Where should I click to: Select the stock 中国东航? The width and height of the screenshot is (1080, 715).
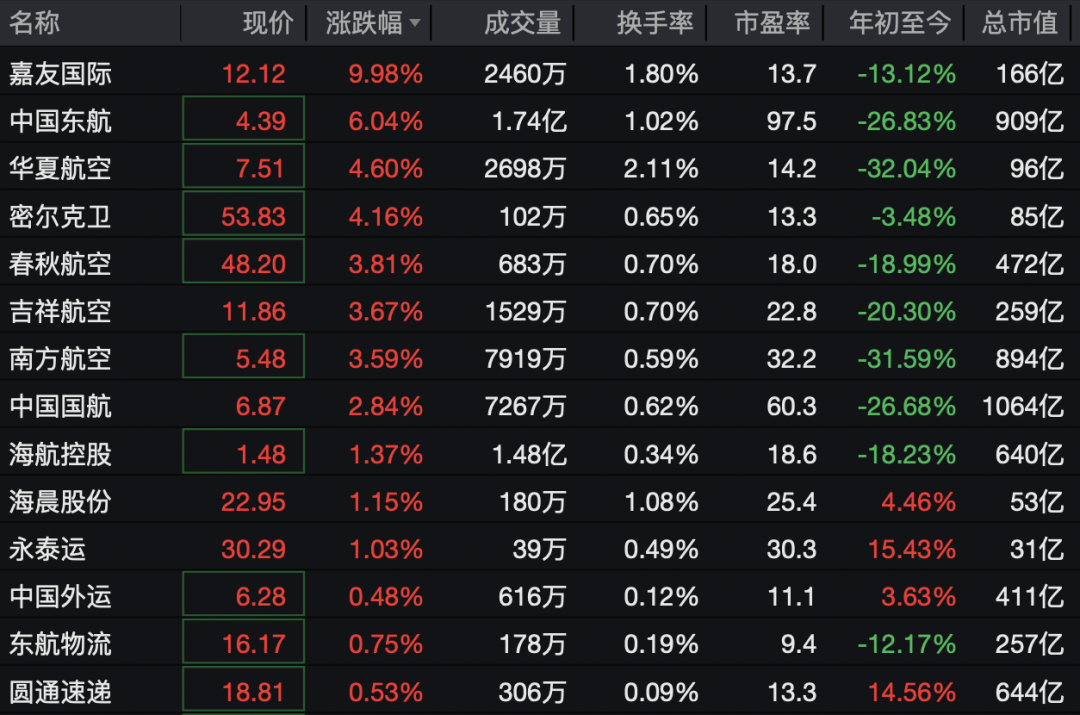[61, 121]
